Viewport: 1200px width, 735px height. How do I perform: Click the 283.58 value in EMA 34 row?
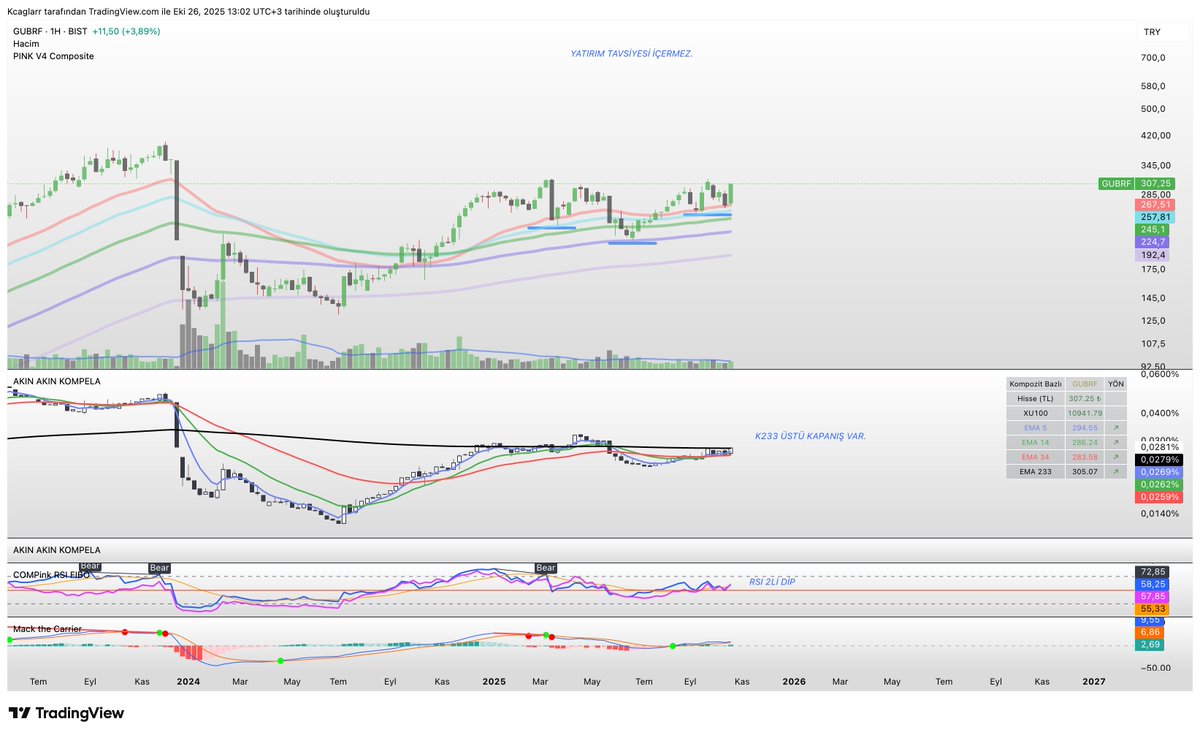(x=1084, y=456)
